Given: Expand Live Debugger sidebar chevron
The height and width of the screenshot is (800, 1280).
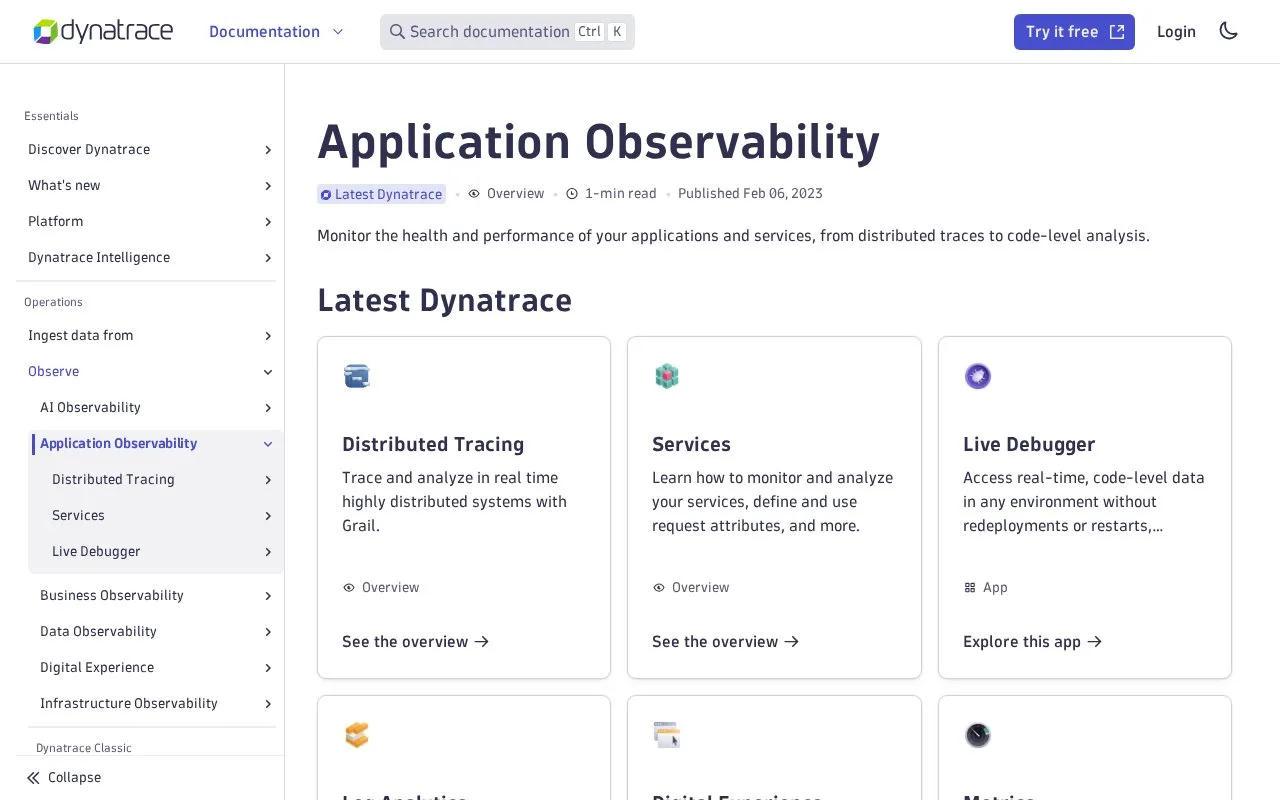Looking at the screenshot, I should 268,552.
